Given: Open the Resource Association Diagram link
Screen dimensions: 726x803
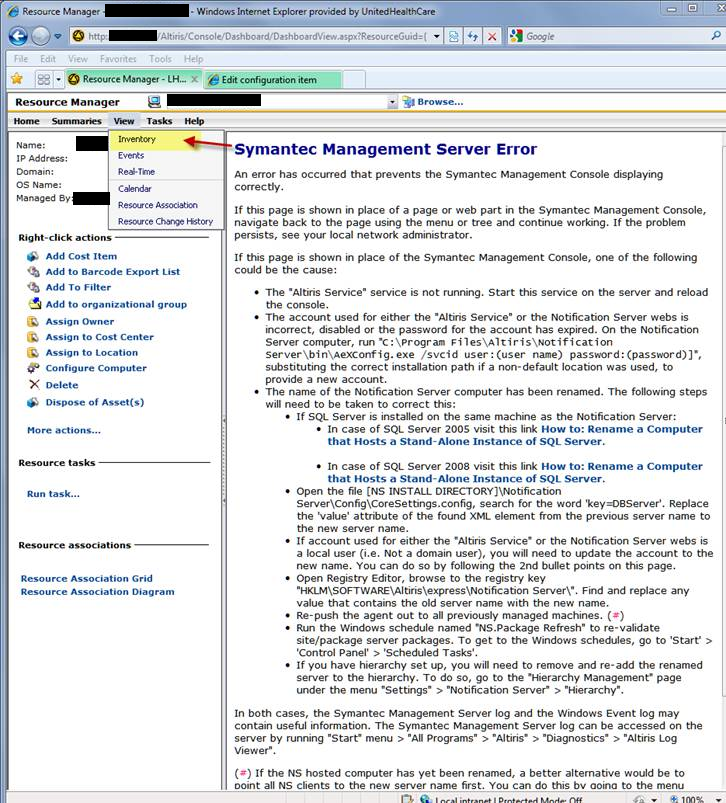Looking at the screenshot, I should click(97, 592).
